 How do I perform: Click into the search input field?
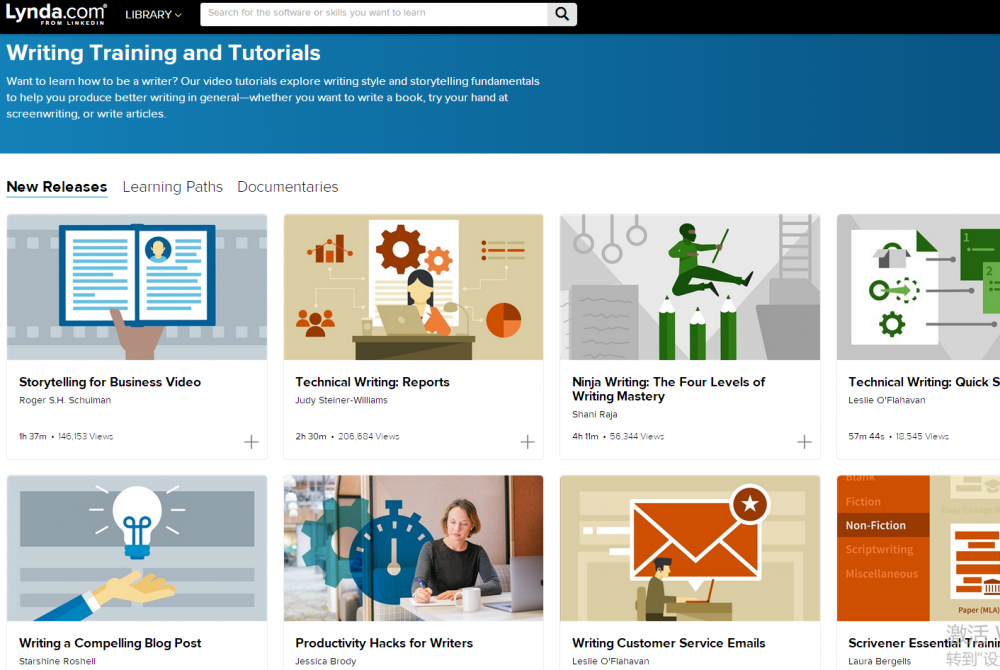(x=373, y=14)
